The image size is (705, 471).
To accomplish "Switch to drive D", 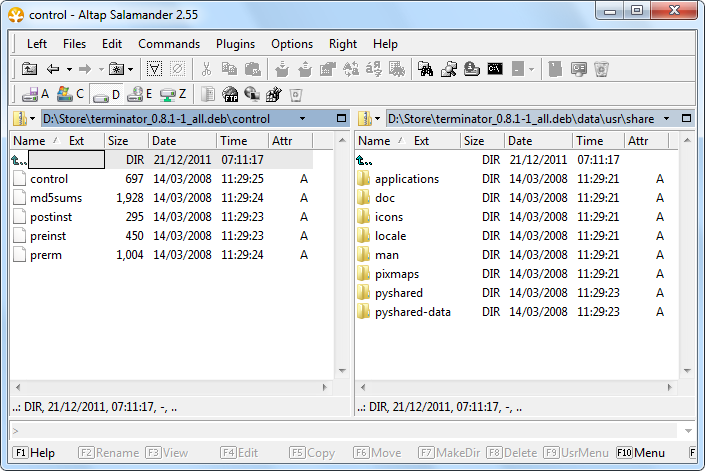I will [106, 94].
